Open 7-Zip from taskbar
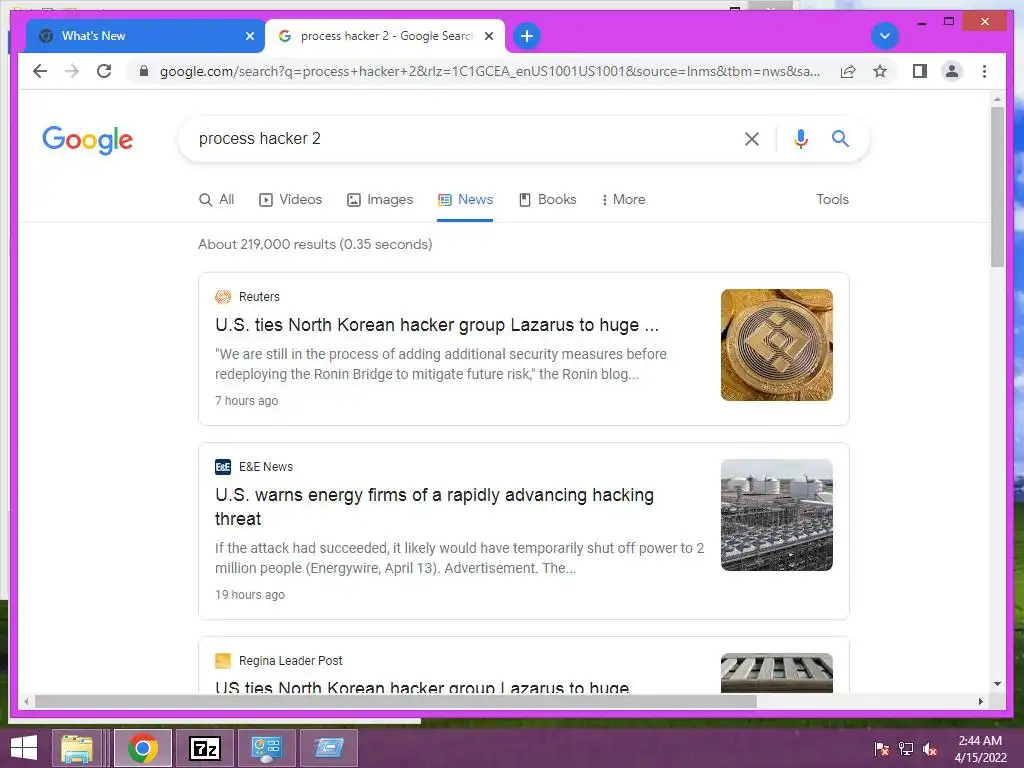 (204, 748)
